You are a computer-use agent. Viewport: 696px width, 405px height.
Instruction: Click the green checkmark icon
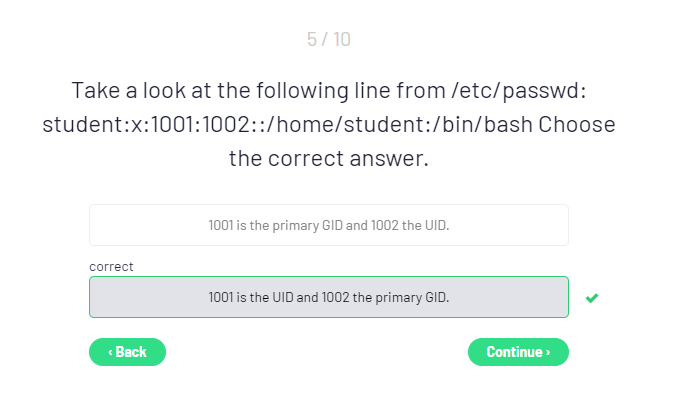tap(592, 298)
